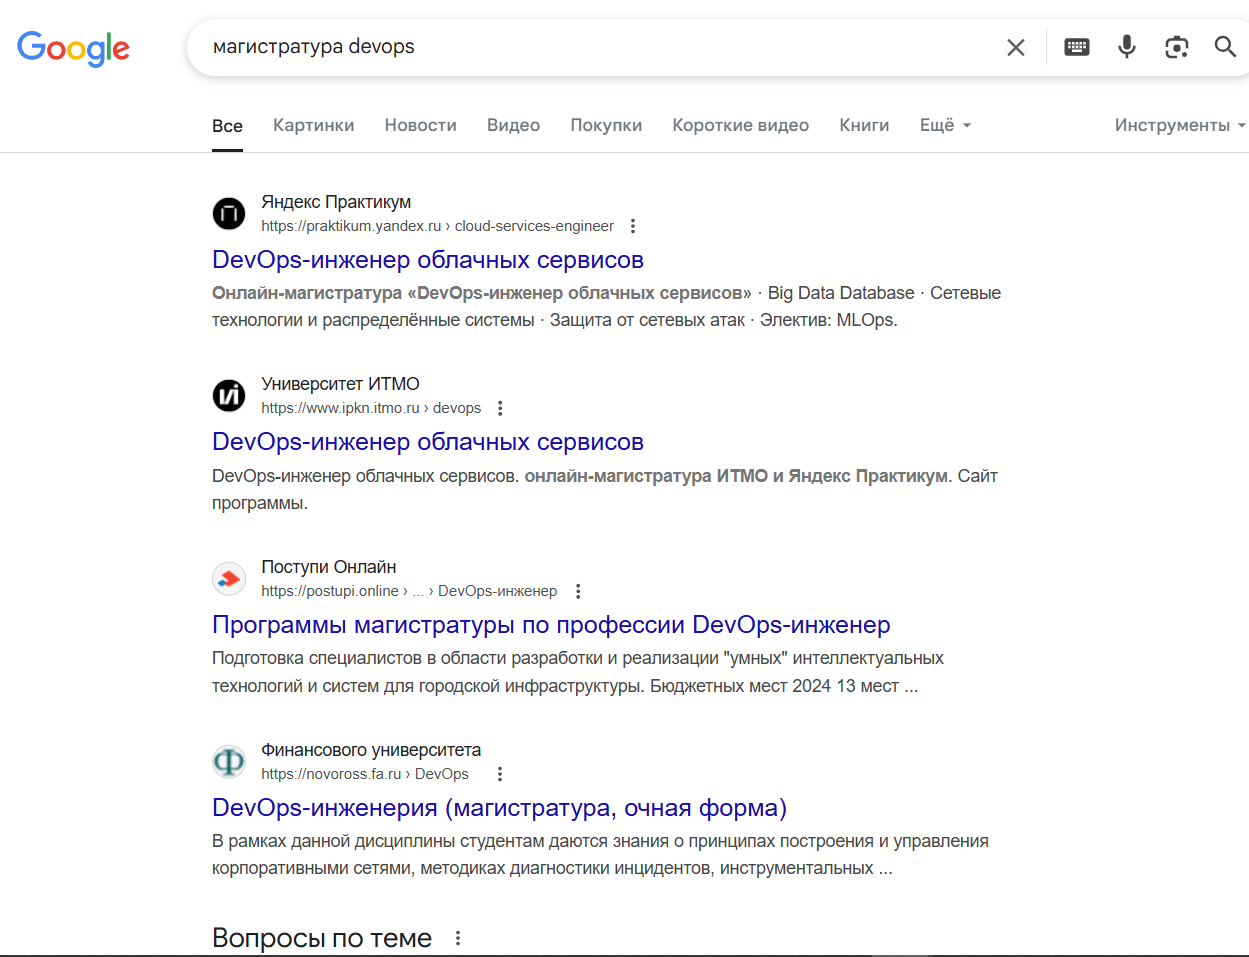Click snippet starting В рамках данной дисциплины
The image size is (1249, 957).
pyautogui.click(x=600, y=855)
